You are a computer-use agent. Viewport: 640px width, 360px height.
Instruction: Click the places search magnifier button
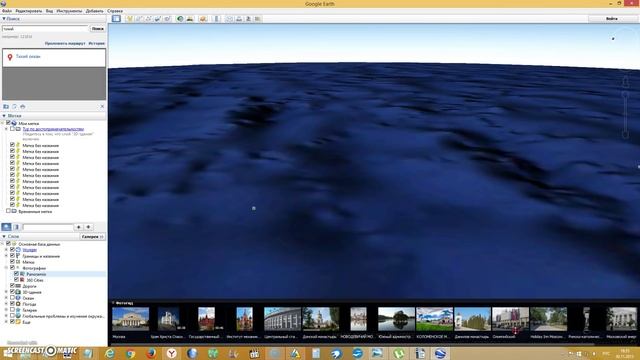7,227
